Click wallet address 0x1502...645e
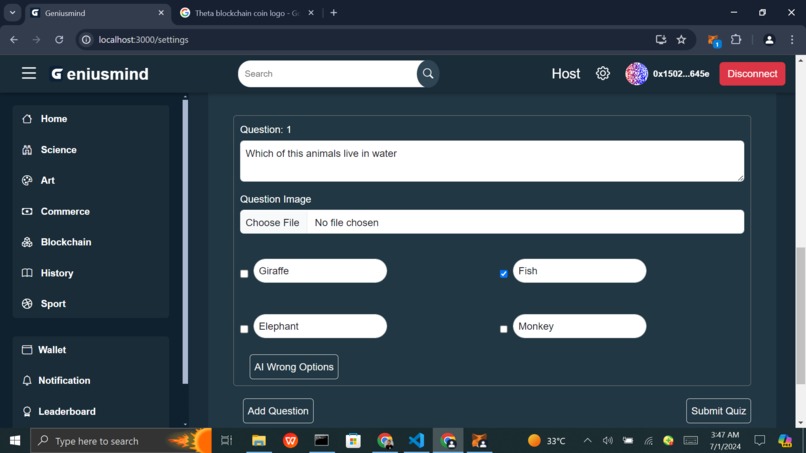This screenshot has width=806, height=453. [681, 74]
